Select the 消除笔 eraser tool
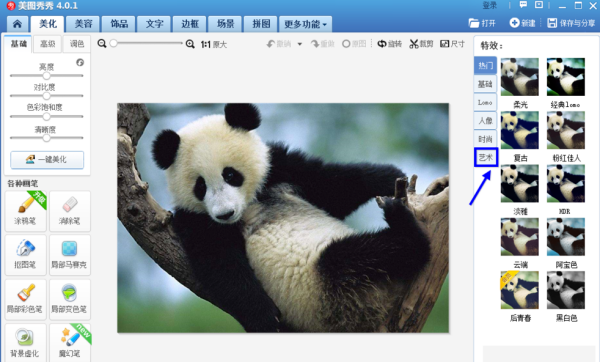This screenshot has height=362, width=600. click(70, 211)
